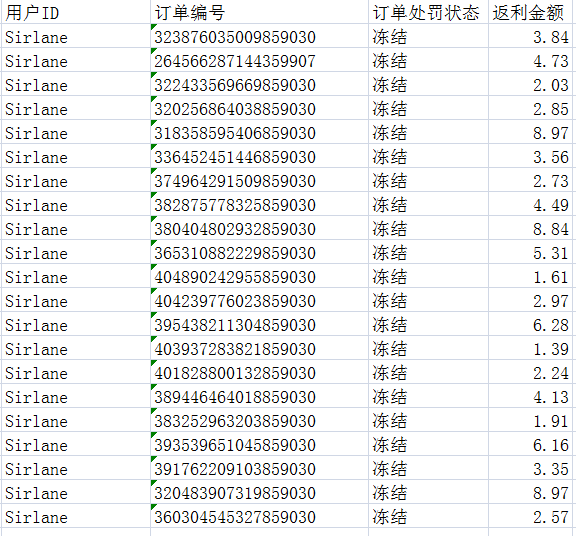Click order number 318358595406859030 cell

coord(259,132)
